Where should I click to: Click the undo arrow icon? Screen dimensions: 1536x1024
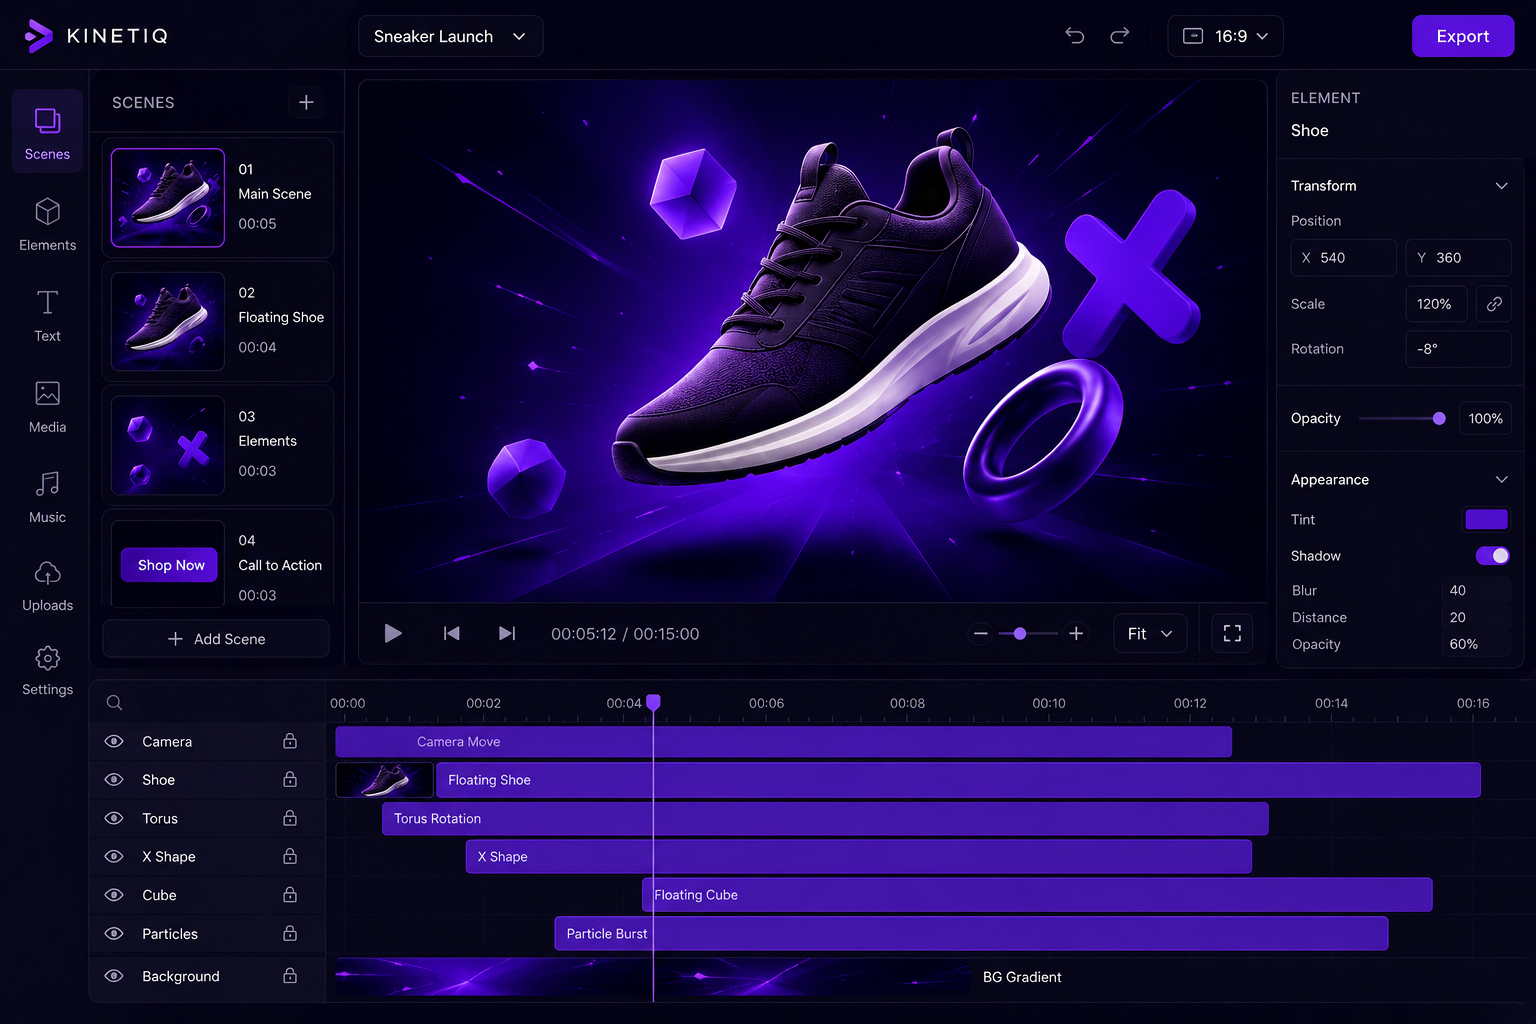tap(1075, 36)
